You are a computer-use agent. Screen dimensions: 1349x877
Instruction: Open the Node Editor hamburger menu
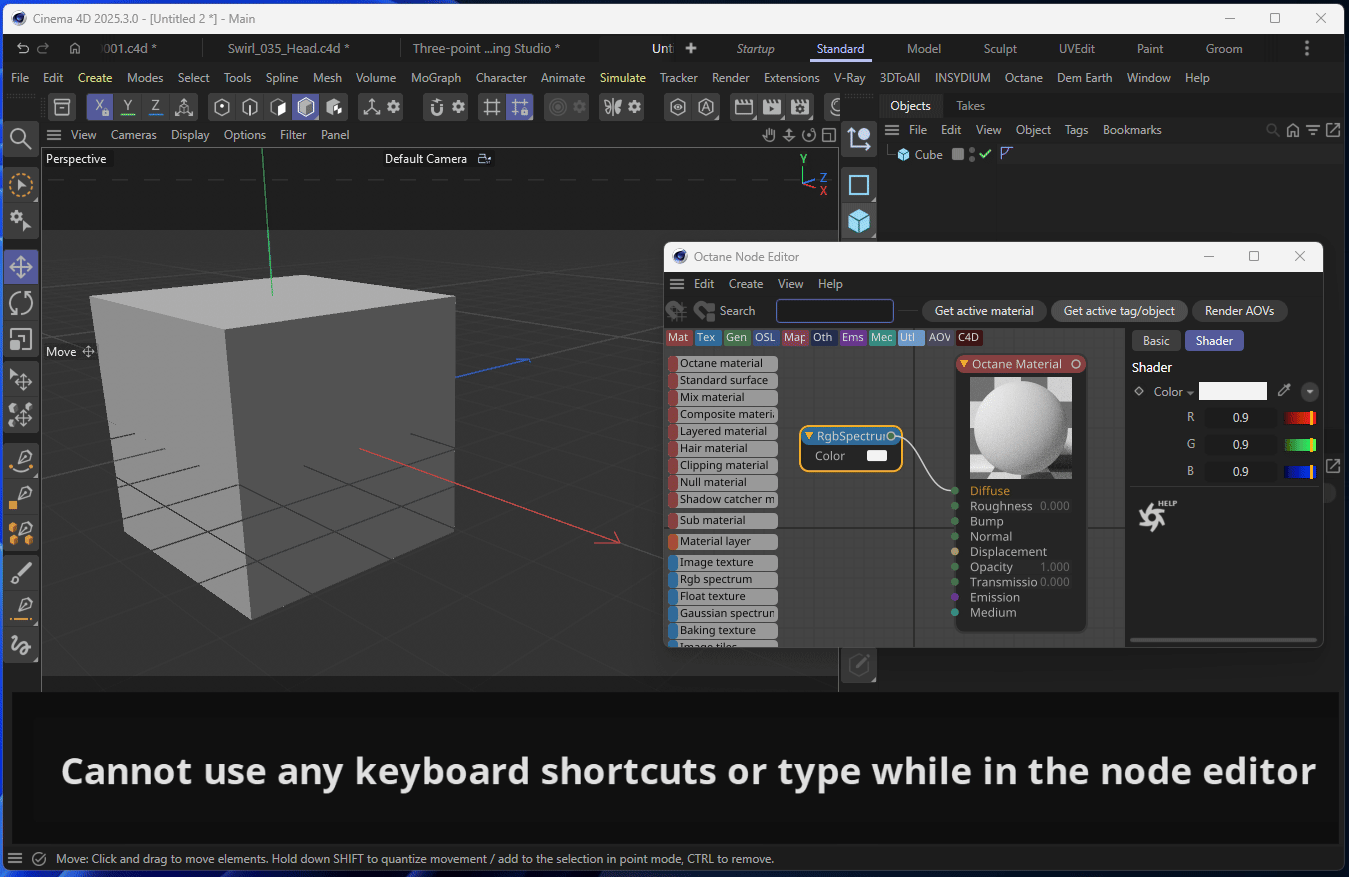click(x=677, y=284)
